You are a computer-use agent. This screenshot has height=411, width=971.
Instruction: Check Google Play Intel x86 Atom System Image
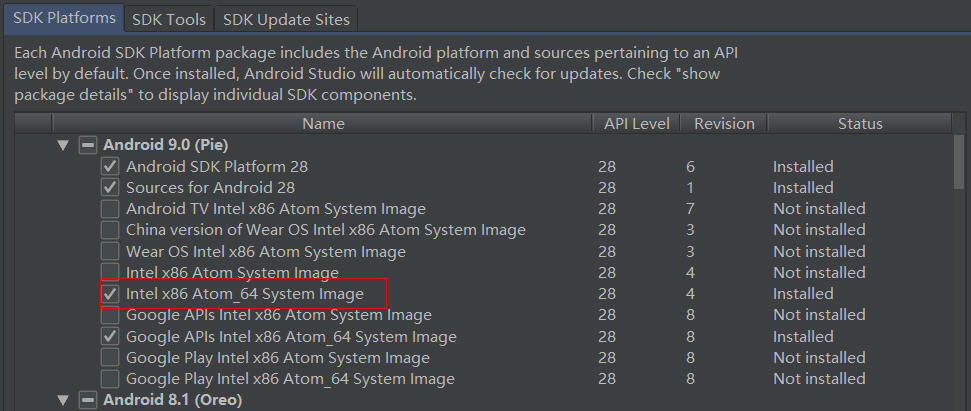[110, 358]
